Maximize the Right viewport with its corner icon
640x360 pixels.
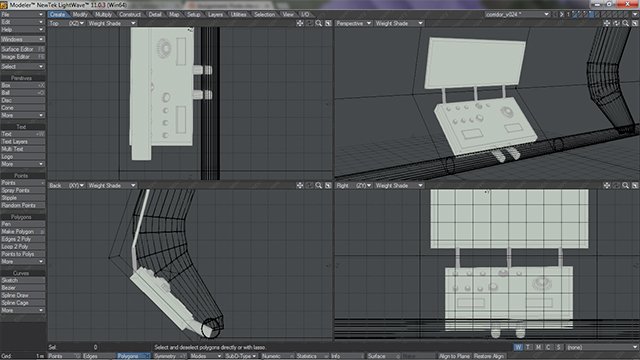pyautogui.click(x=635, y=185)
